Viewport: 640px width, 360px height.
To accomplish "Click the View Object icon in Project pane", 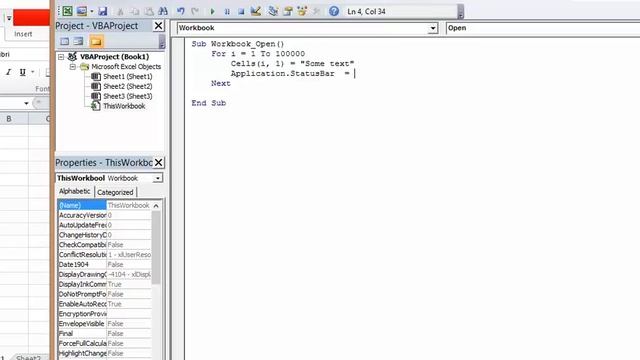I will (x=78, y=41).
